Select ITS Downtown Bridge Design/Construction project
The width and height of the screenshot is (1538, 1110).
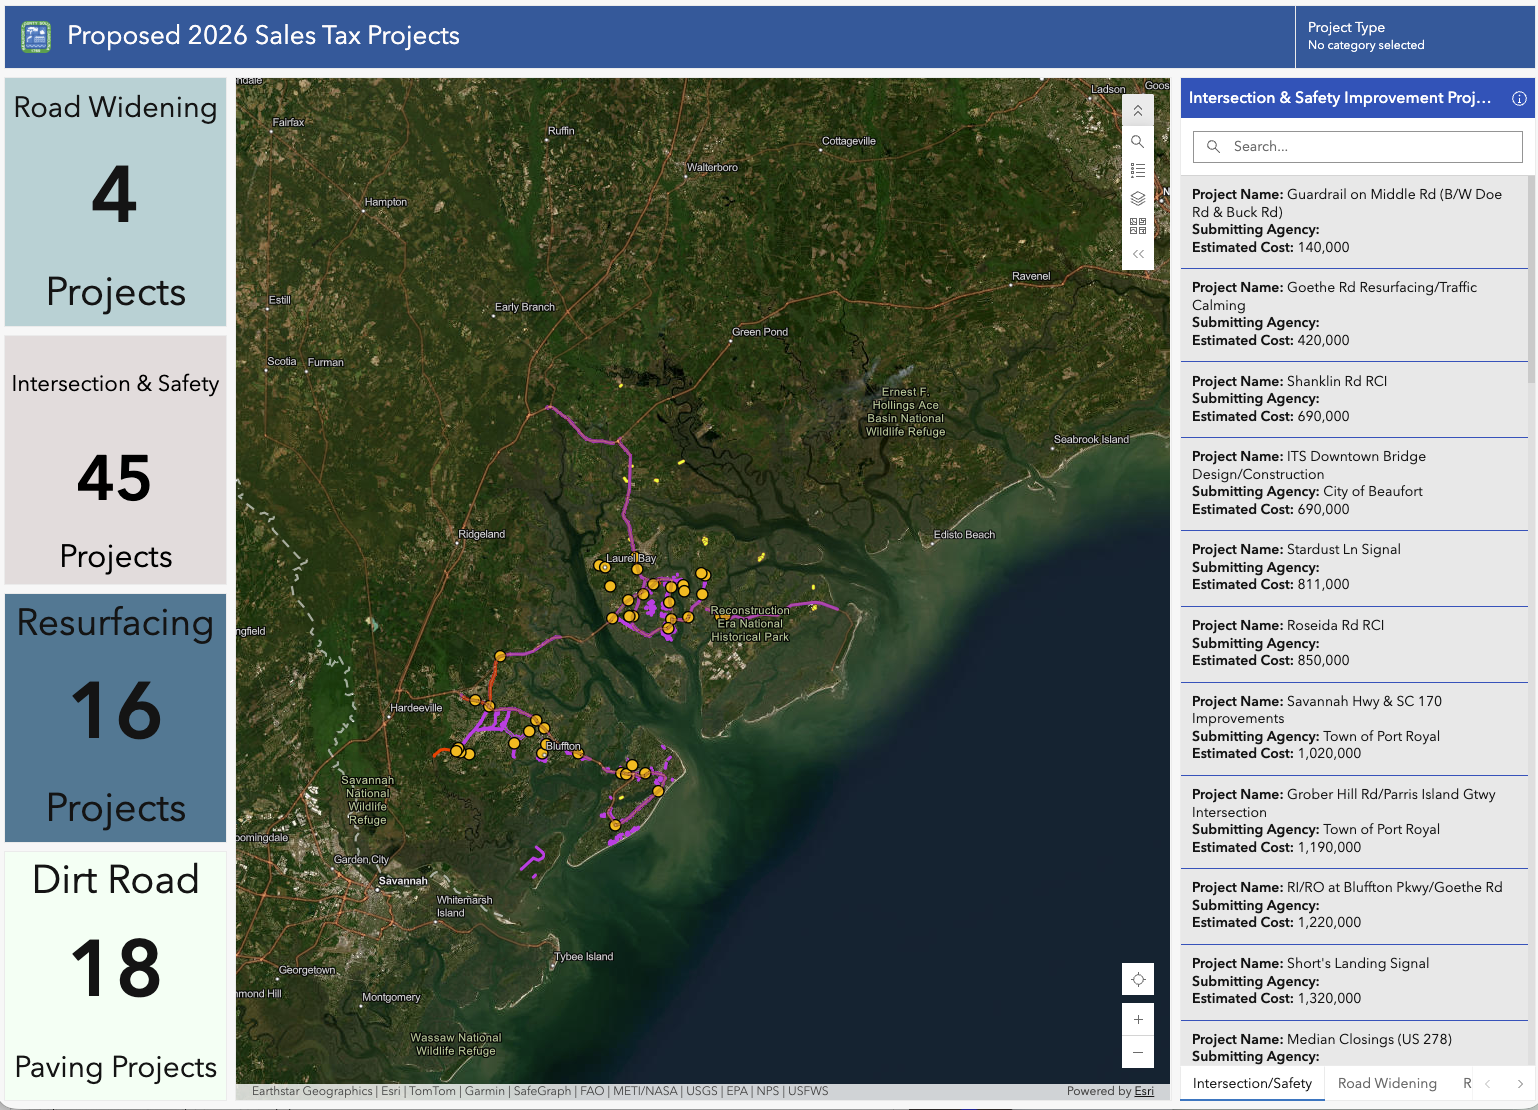pyautogui.click(x=1354, y=483)
